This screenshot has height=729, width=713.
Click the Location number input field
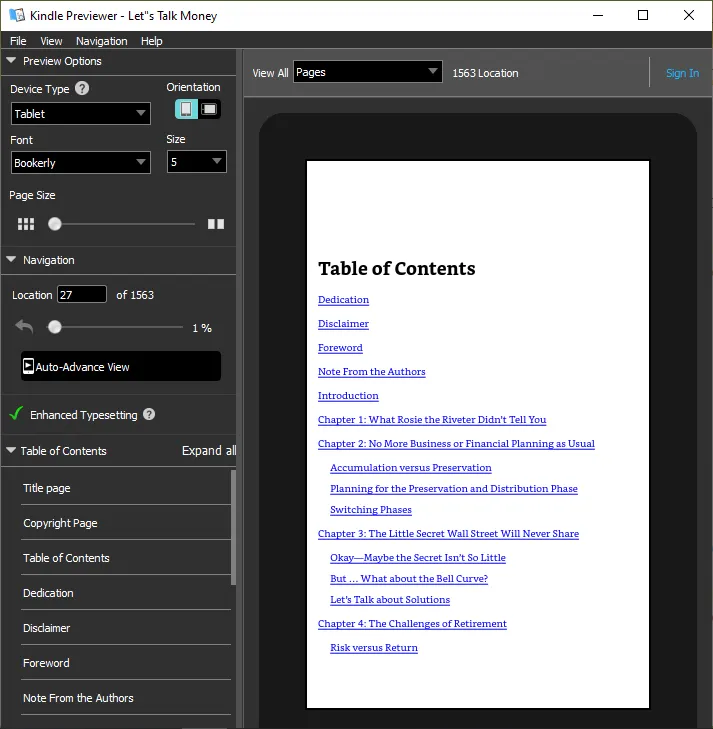(82, 294)
